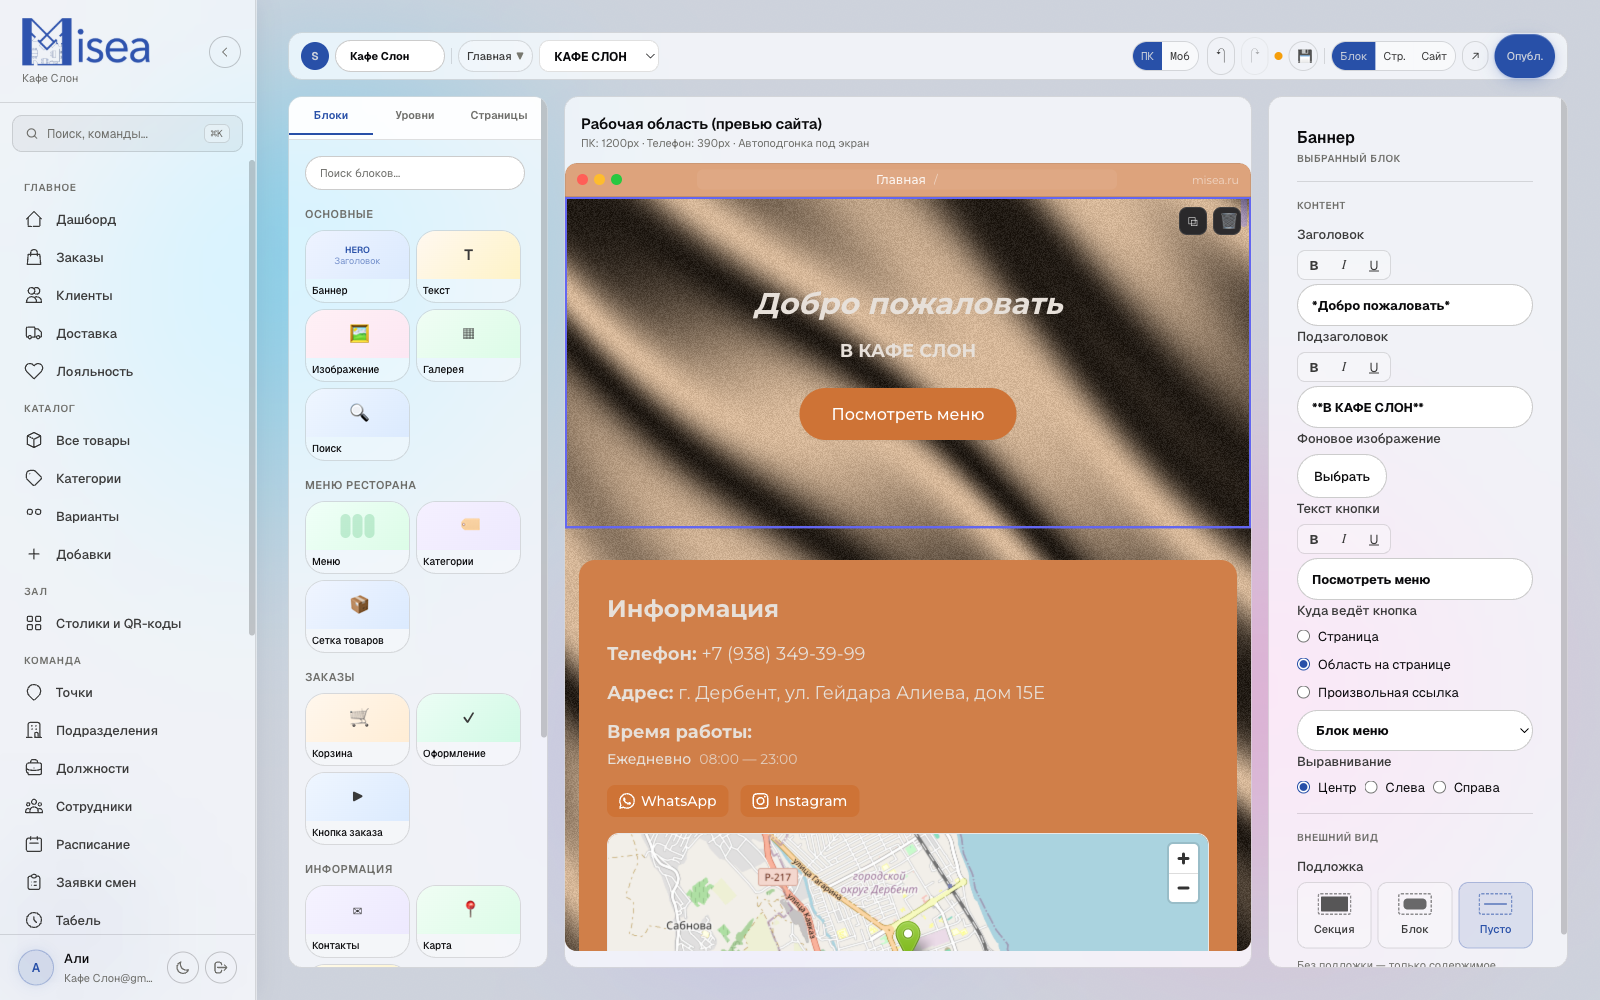
Task: Expand the 'КАФЕ СЛОН' selector
Action: click(x=598, y=56)
